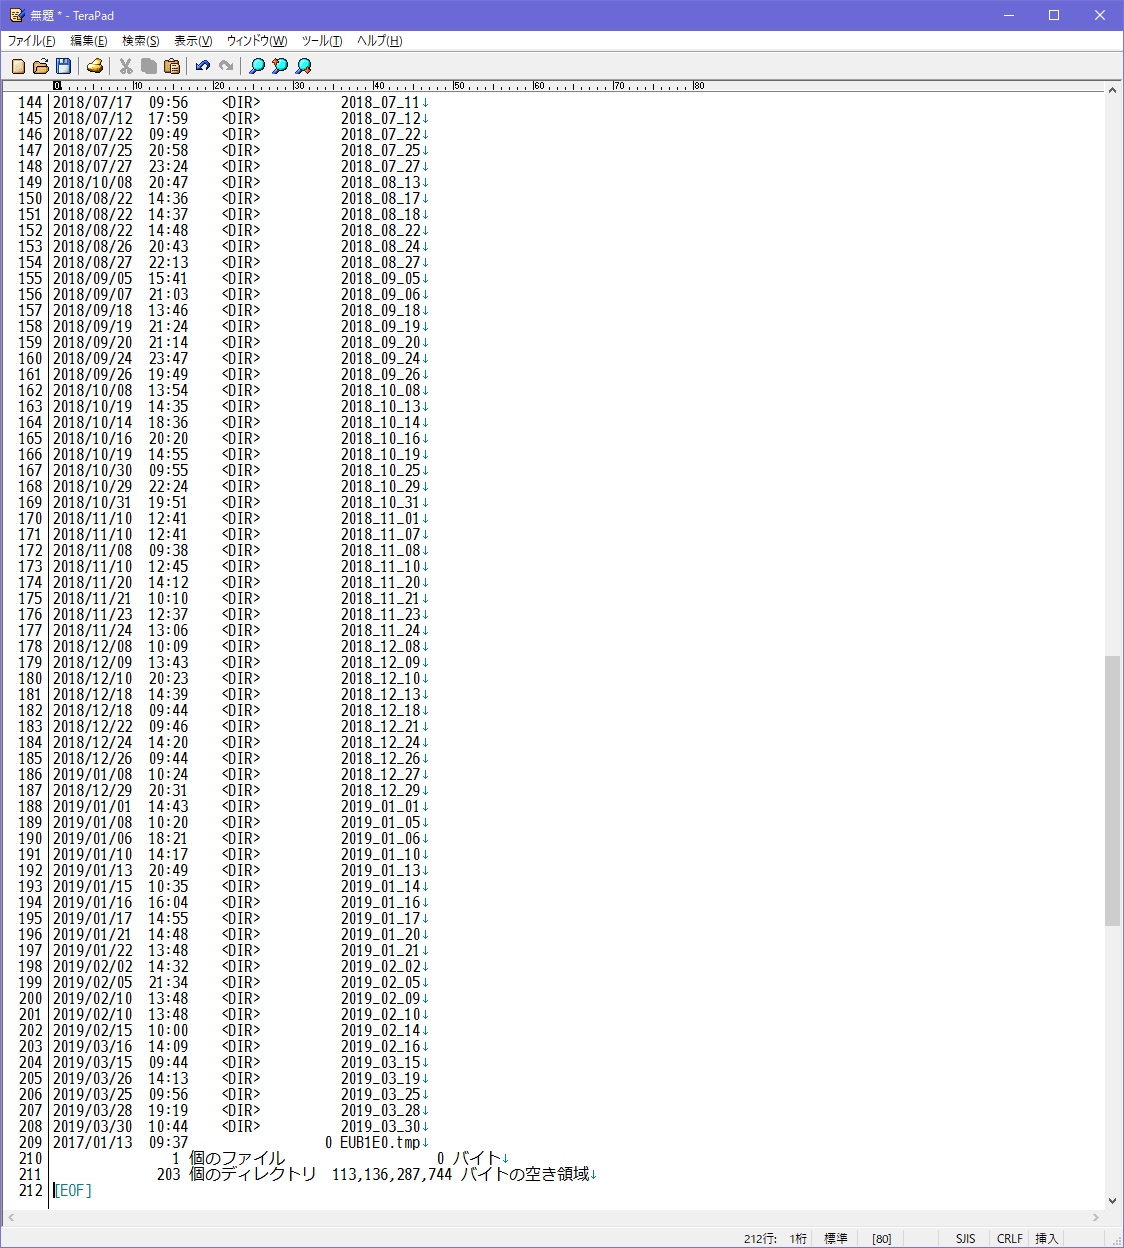
Task: Click date 2019/02/15 on line 202
Action: 92,1030
